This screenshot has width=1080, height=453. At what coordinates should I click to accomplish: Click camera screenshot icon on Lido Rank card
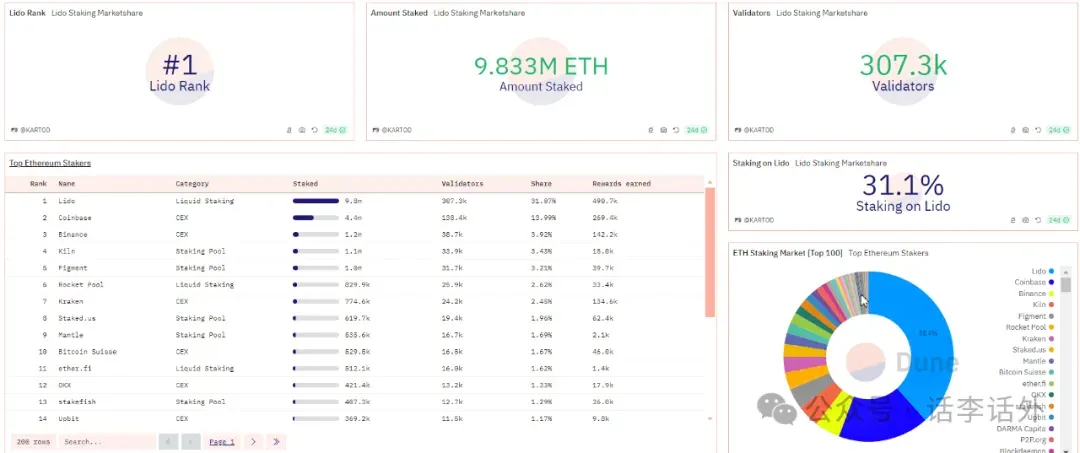tap(302, 129)
